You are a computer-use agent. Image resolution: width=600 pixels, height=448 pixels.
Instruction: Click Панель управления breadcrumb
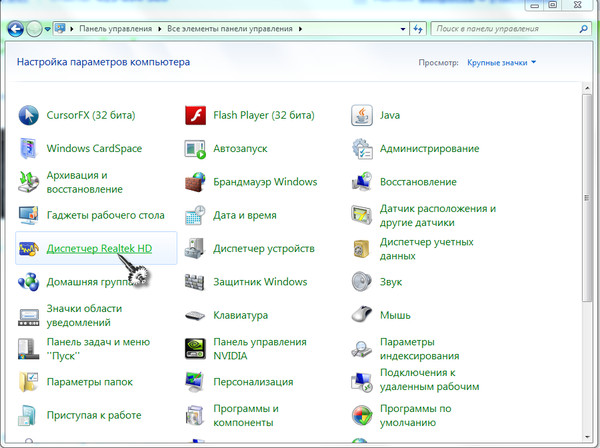click(x=116, y=29)
